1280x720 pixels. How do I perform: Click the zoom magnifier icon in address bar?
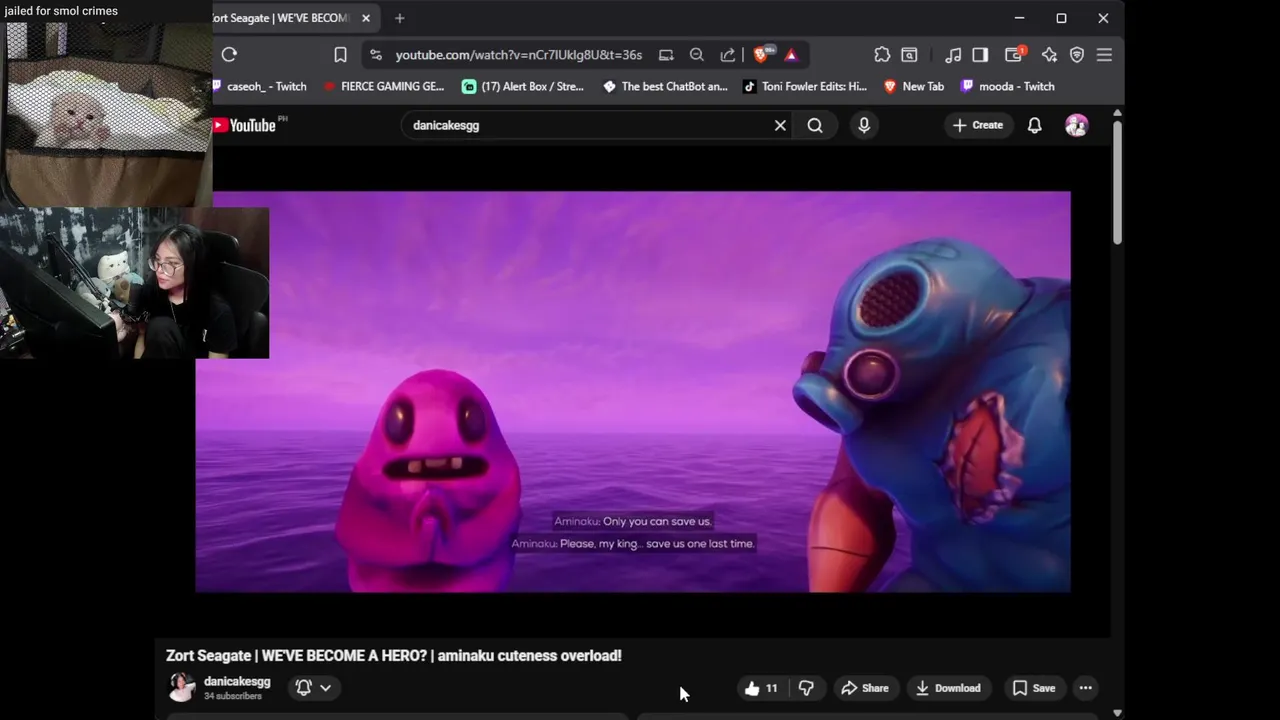pos(697,55)
